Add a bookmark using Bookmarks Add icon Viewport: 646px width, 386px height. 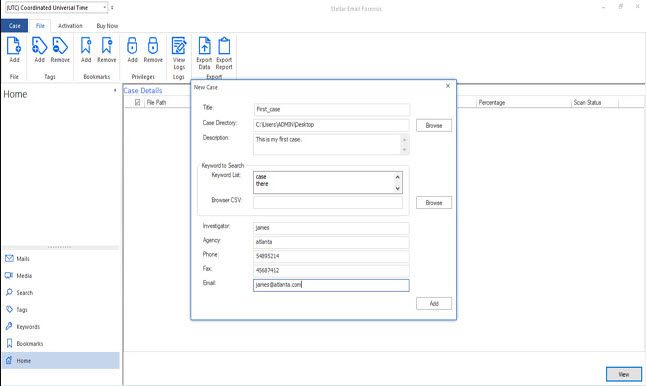click(86, 46)
